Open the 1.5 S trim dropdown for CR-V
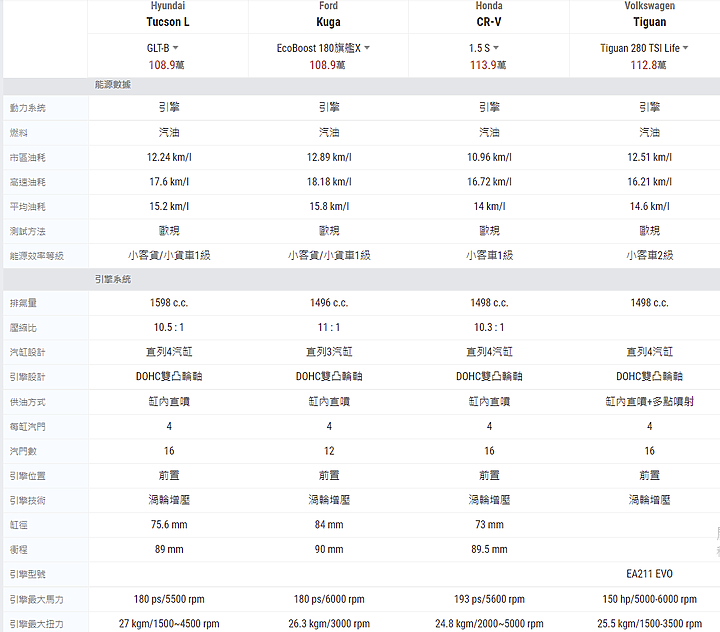 484,48
